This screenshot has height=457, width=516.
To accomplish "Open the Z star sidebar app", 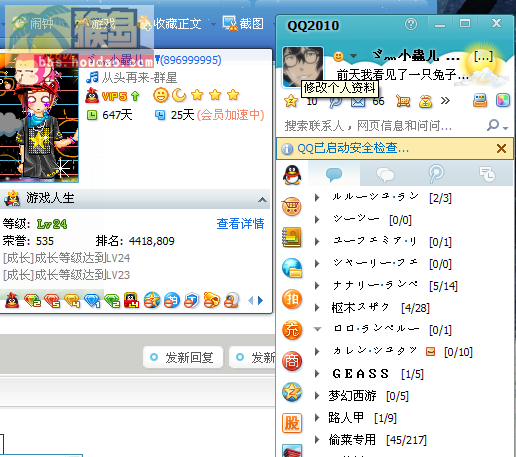I will [x=292, y=392].
